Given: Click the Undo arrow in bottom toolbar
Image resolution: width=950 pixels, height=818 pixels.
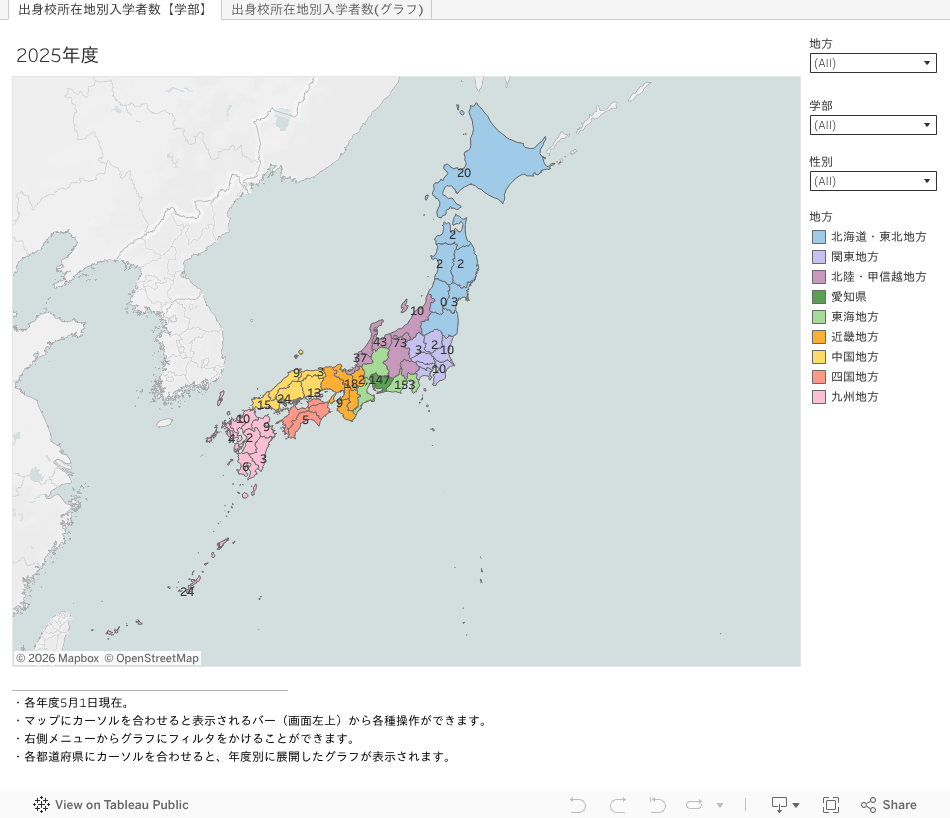Looking at the screenshot, I should pos(577,805).
